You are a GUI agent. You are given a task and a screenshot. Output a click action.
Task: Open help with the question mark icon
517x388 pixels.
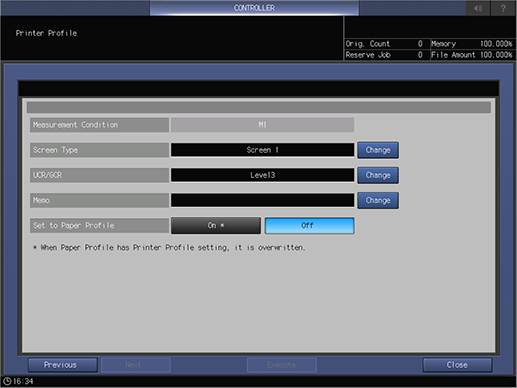(503, 8)
